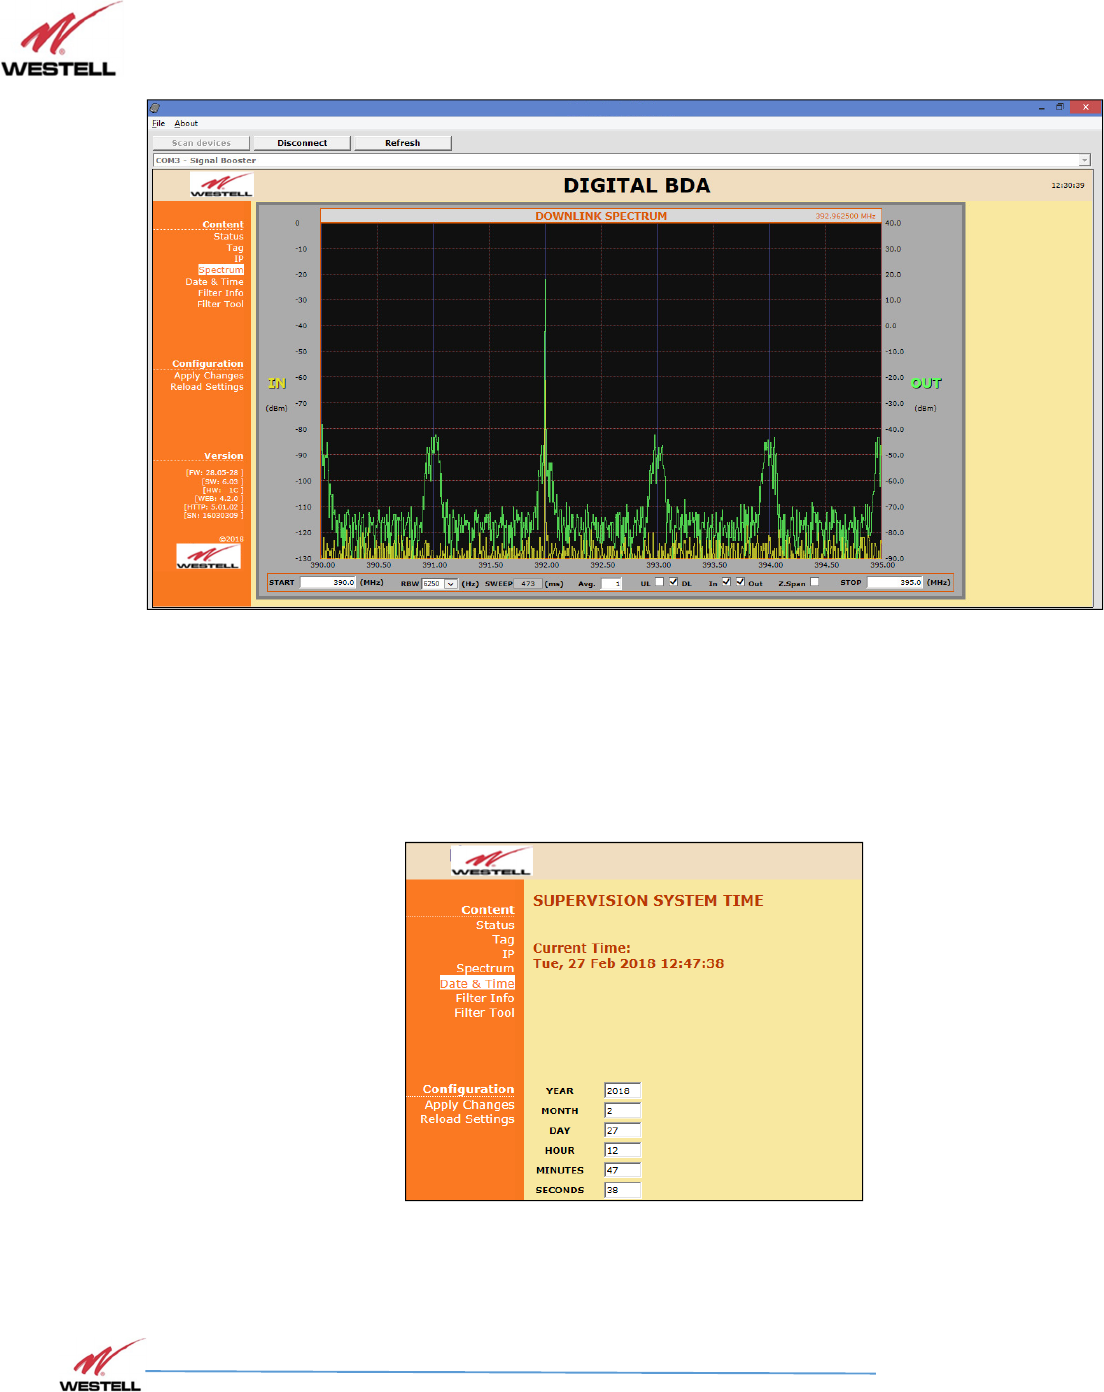Open Date & Time in the spectrum window sidebar
Viewport: 1104px width, 1392px height.
[x=214, y=282]
